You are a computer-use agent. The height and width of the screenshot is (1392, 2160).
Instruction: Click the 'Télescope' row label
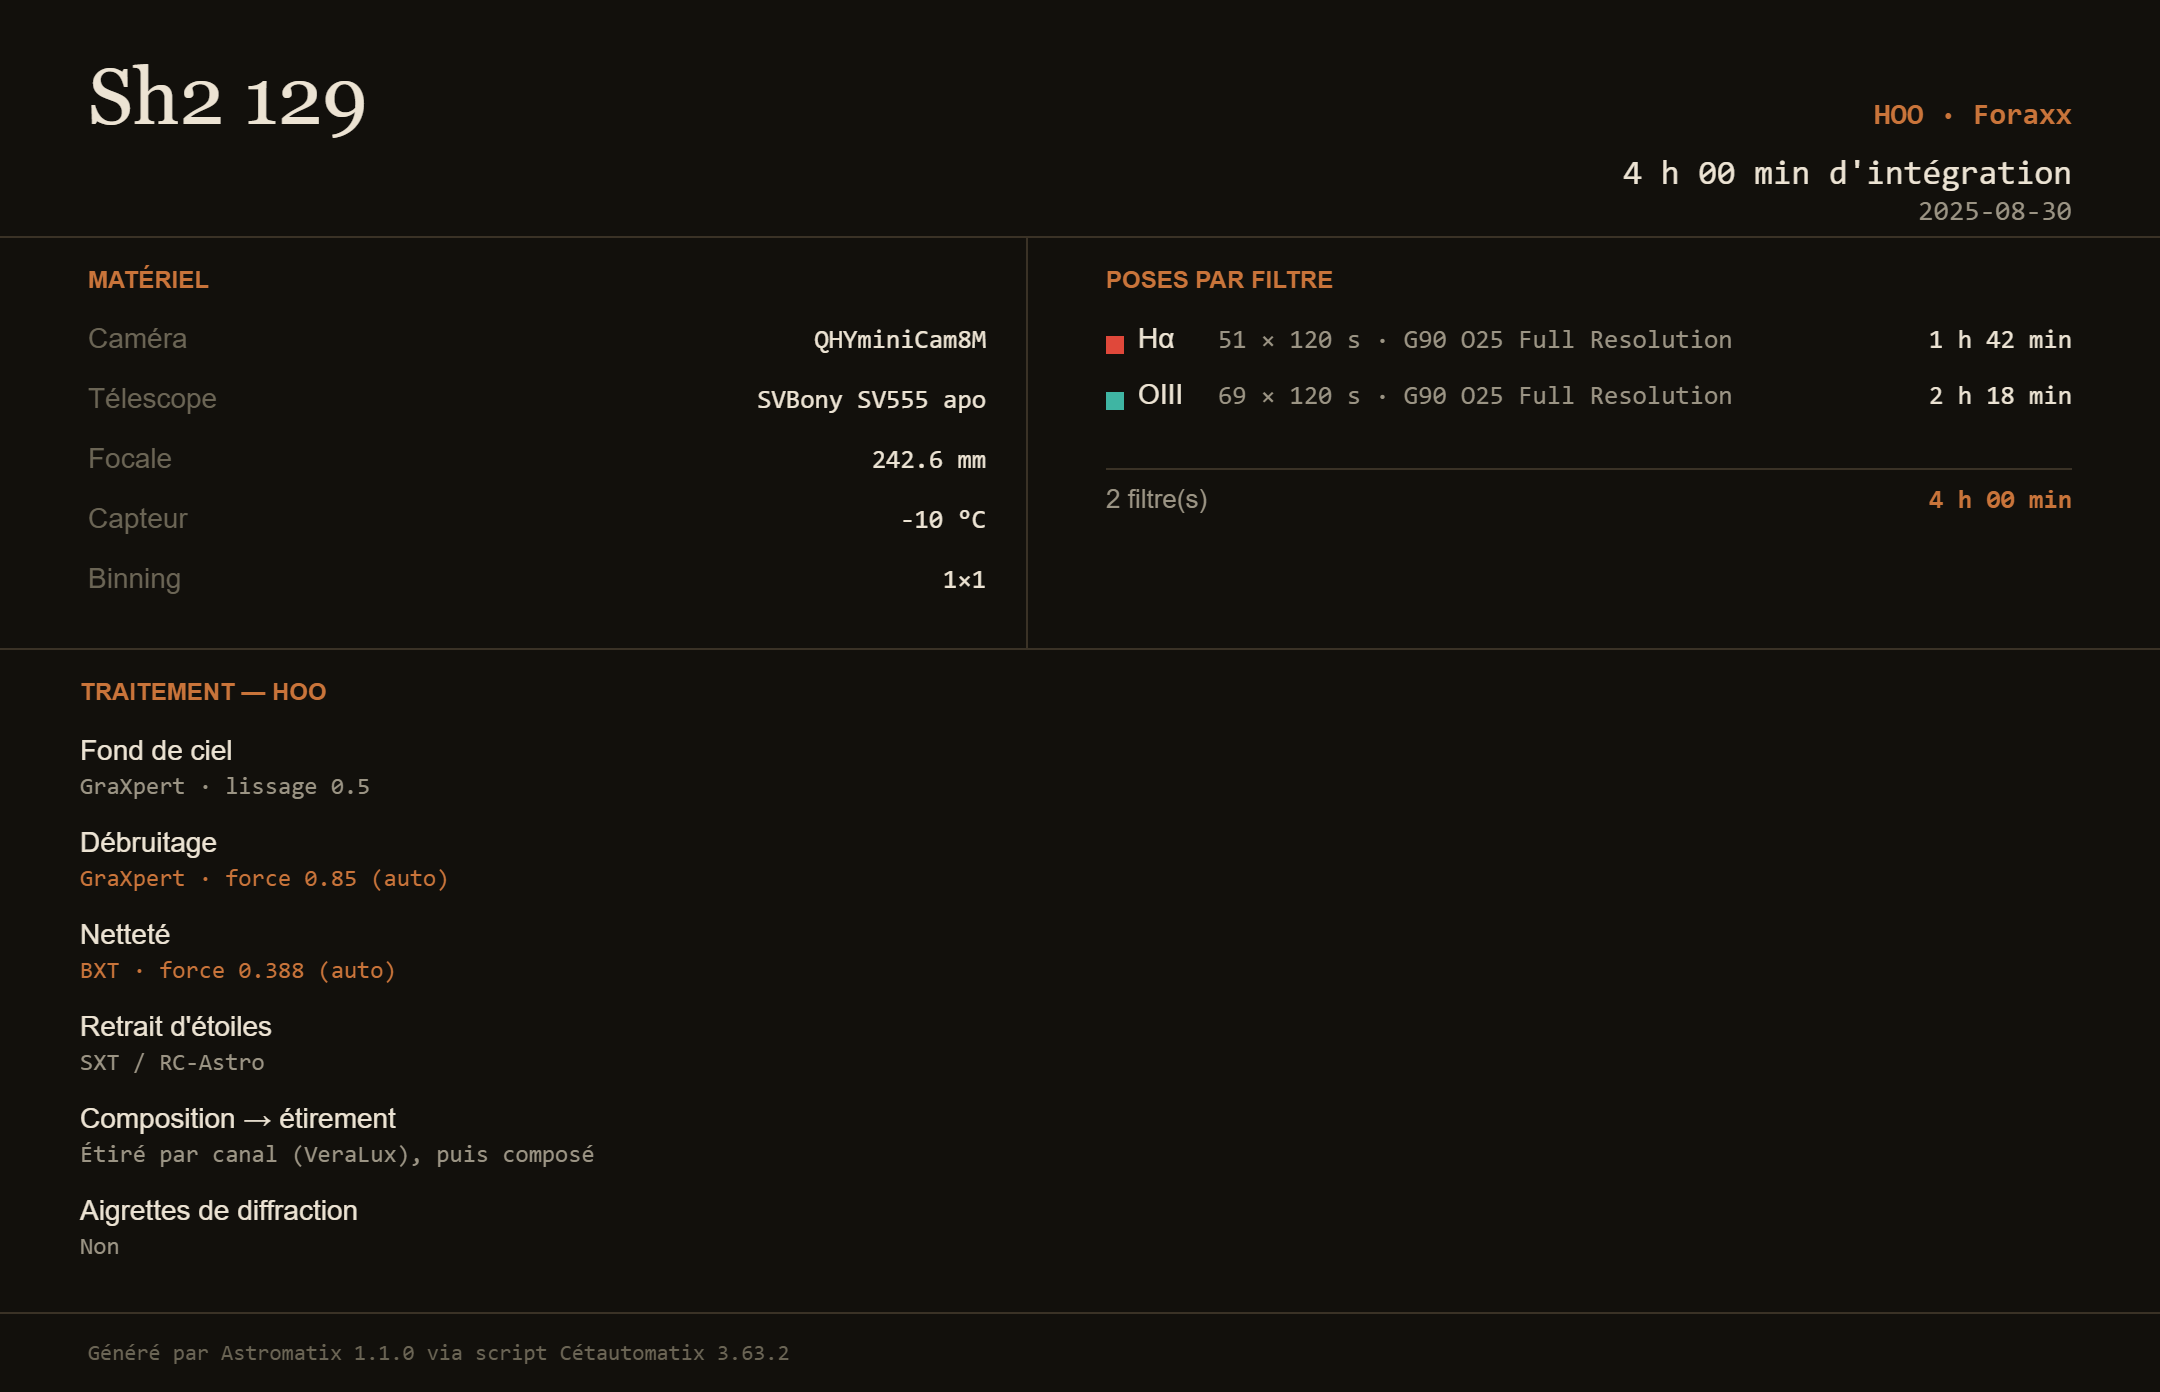point(152,399)
